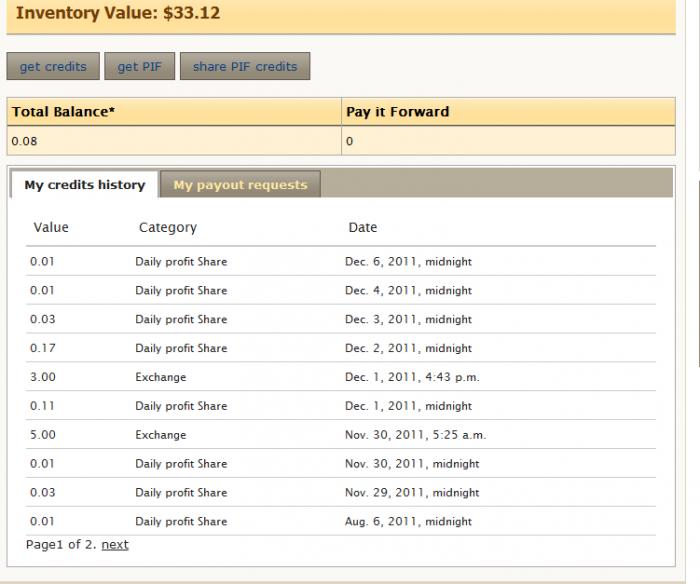The image size is (700, 584).
Task: Click the get credits button
Action: pos(53,66)
